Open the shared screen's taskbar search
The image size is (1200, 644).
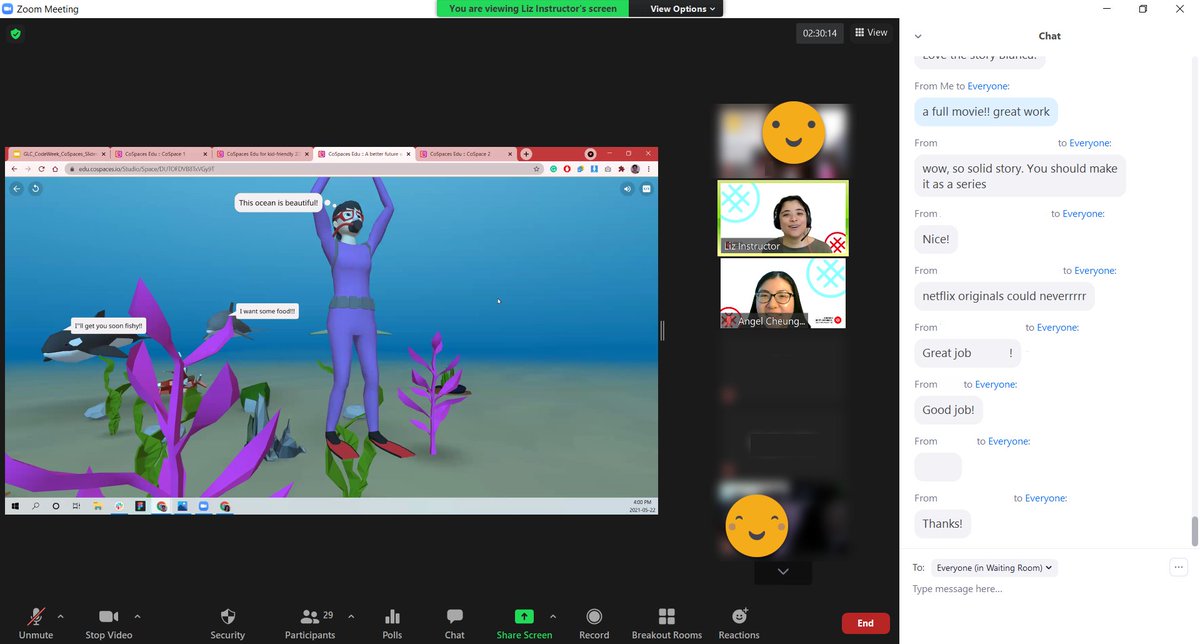click(x=36, y=506)
